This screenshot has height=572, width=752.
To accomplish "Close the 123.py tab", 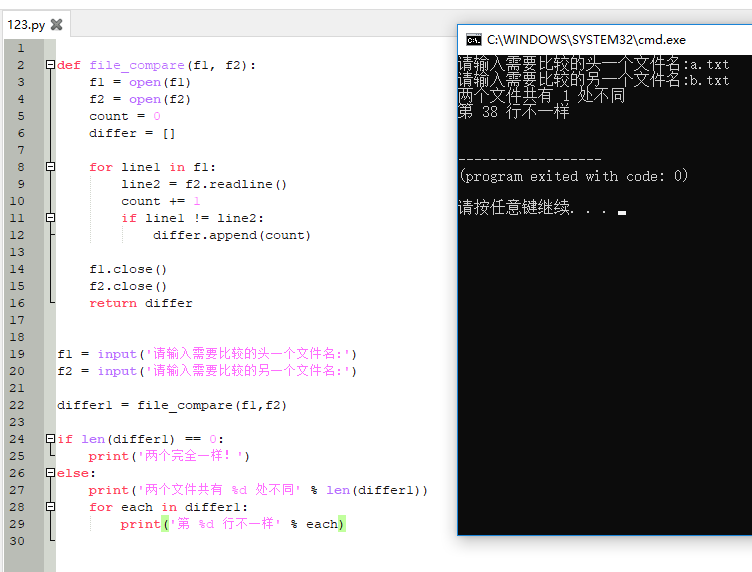I will tap(56, 25).
